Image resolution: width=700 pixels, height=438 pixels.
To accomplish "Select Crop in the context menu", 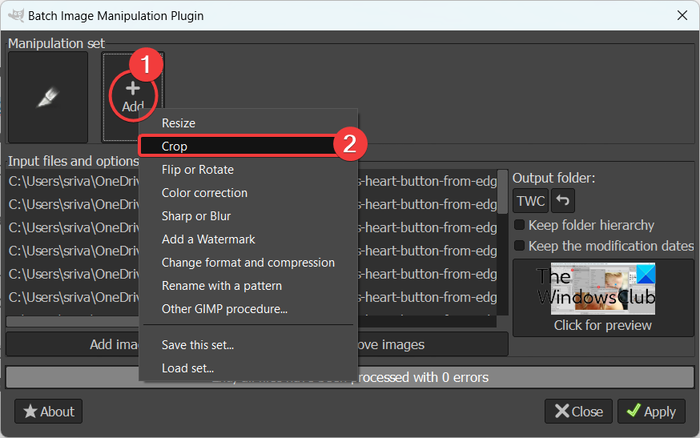I will (x=175, y=146).
